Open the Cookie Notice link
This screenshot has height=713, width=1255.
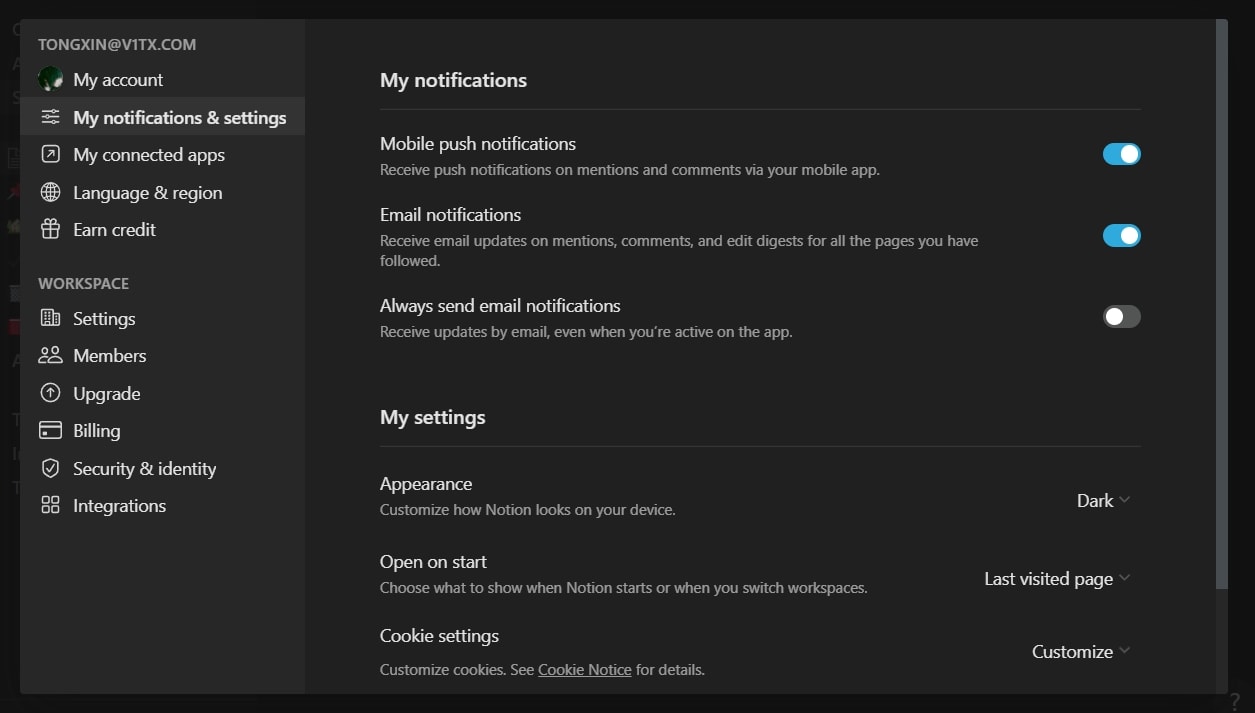pos(584,669)
